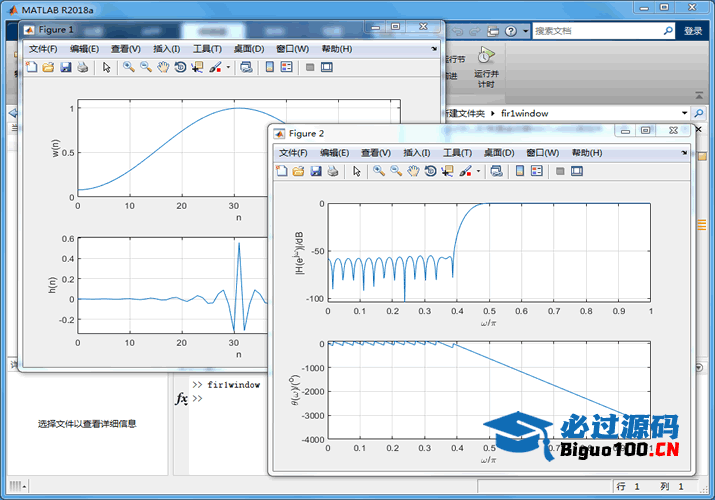715x500 pixels.
Task: Click Hide Plot Tools icon in Figure 1
Action: [310, 67]
